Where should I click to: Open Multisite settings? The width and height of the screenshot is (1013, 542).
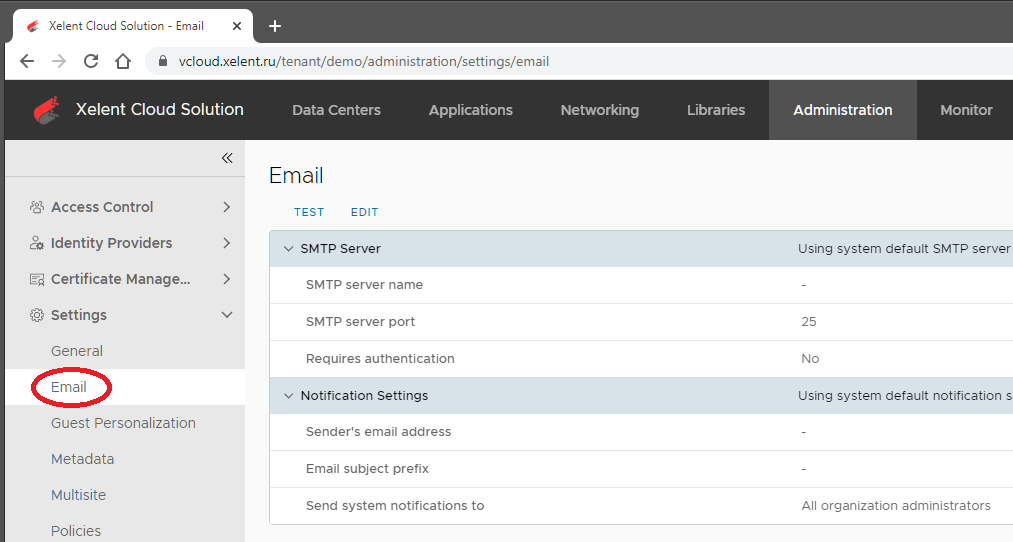pos(78,495)
